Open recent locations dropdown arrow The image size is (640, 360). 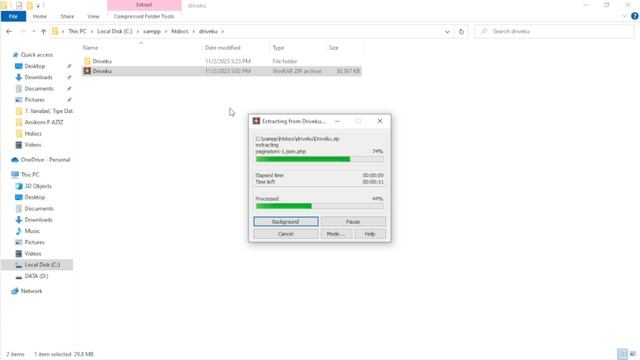[33, 31]
